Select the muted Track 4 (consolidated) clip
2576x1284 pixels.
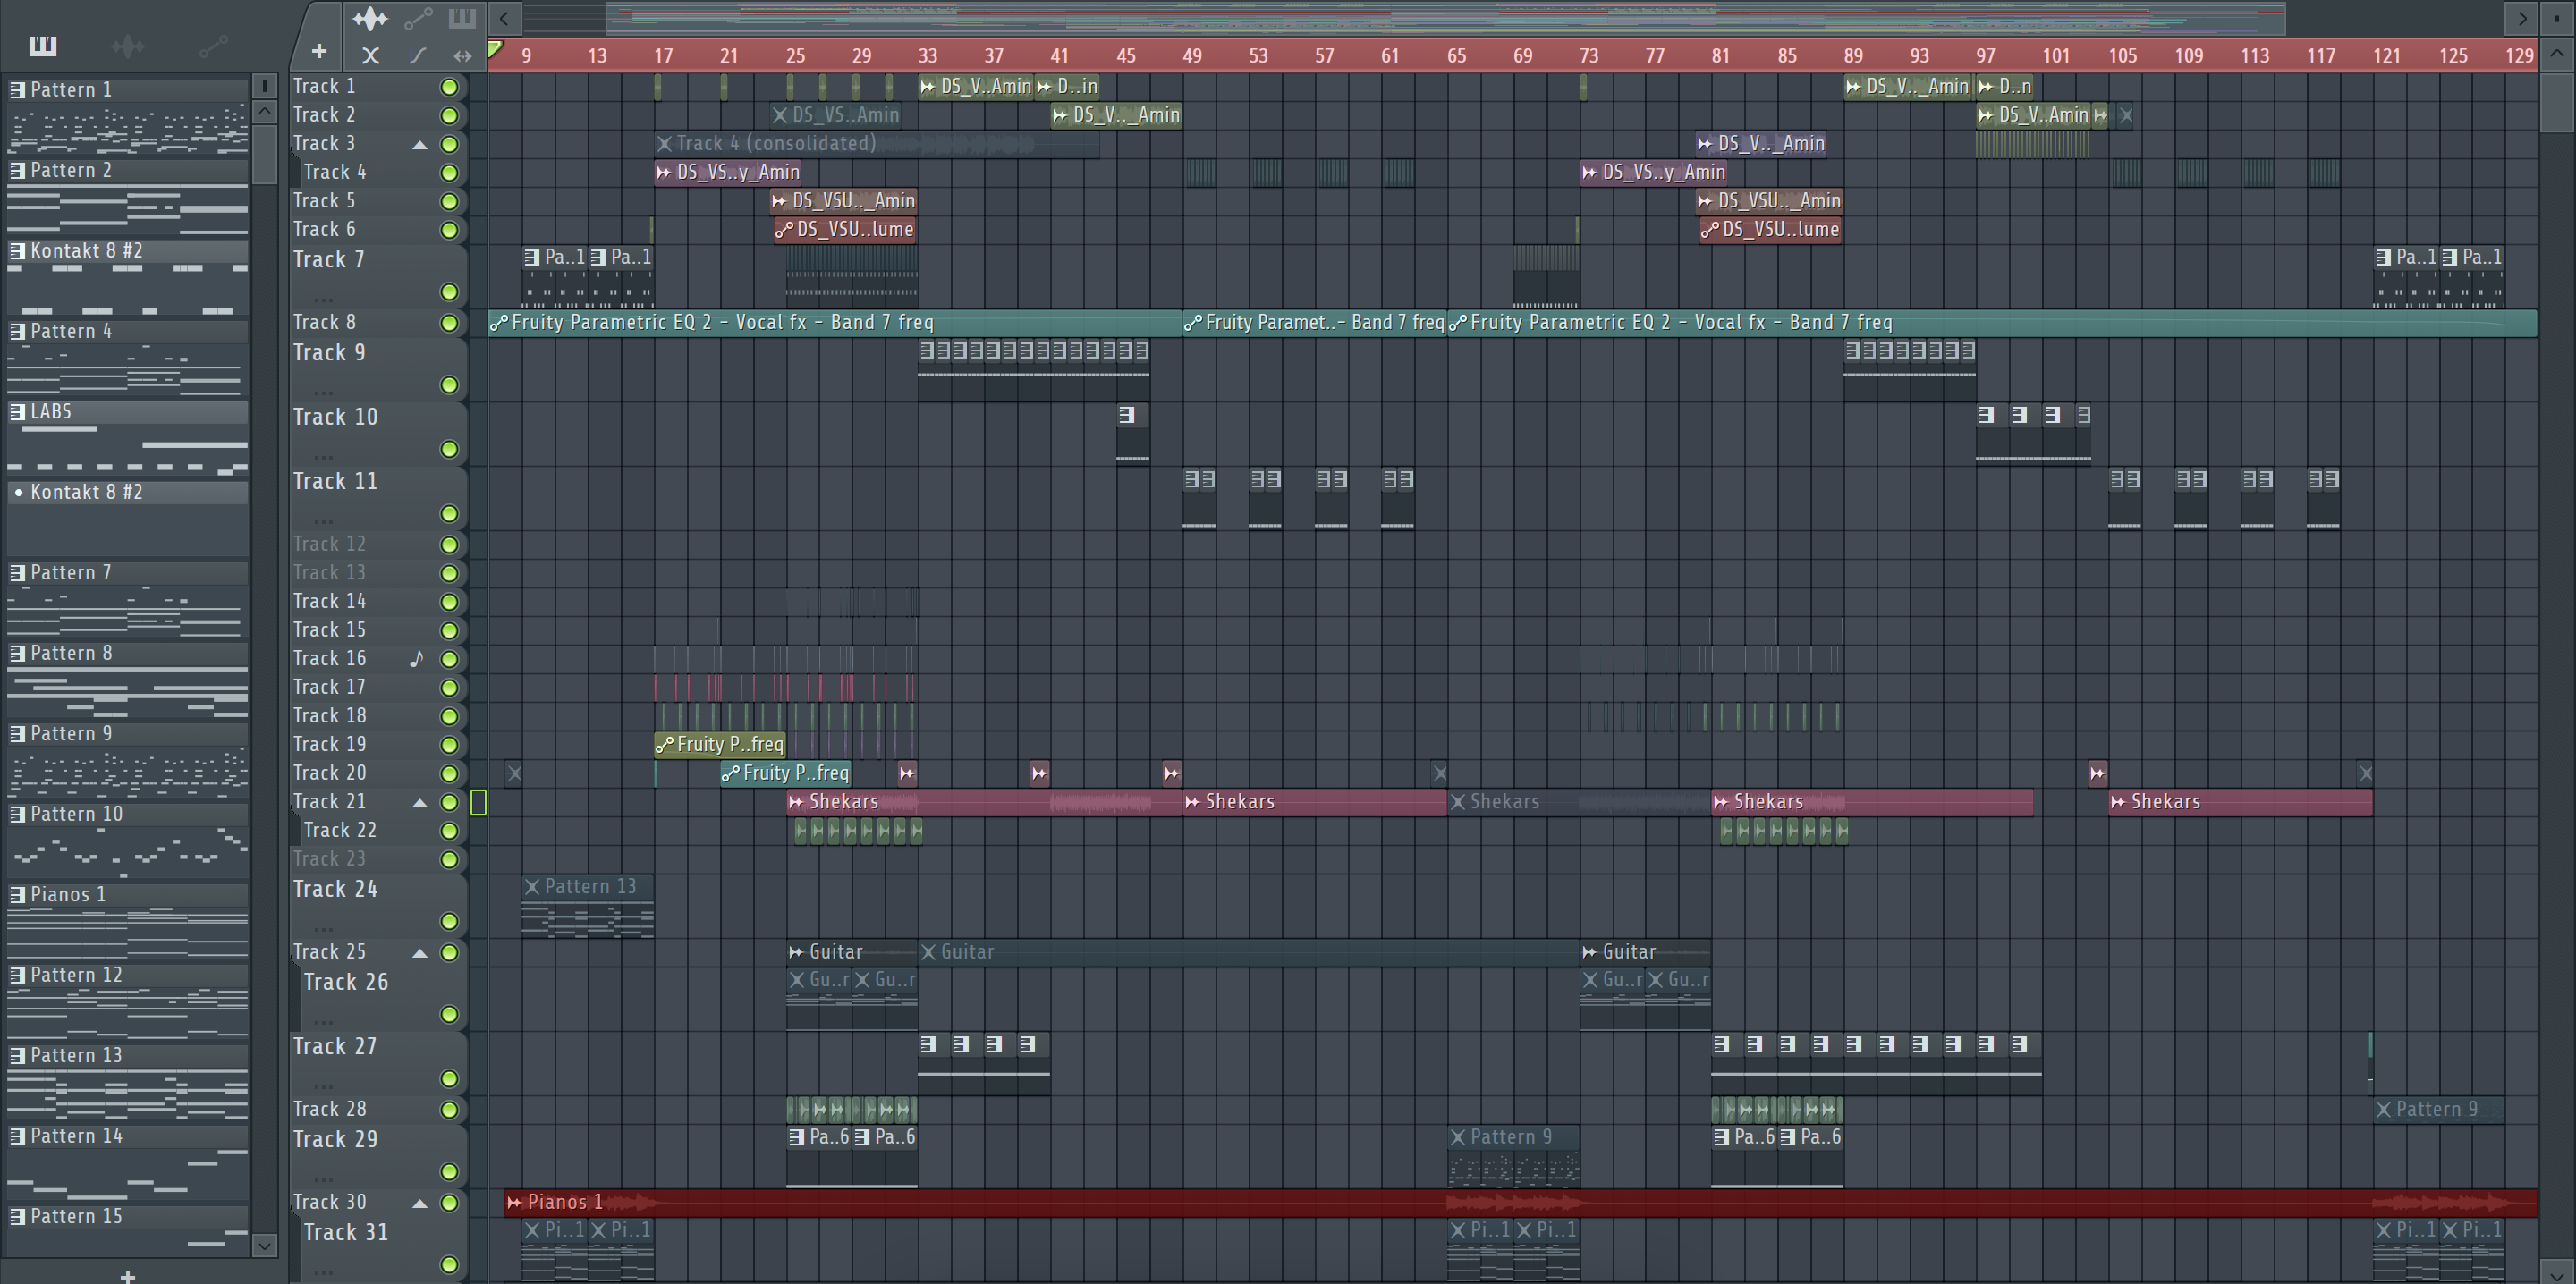click(x=877, y=144)
